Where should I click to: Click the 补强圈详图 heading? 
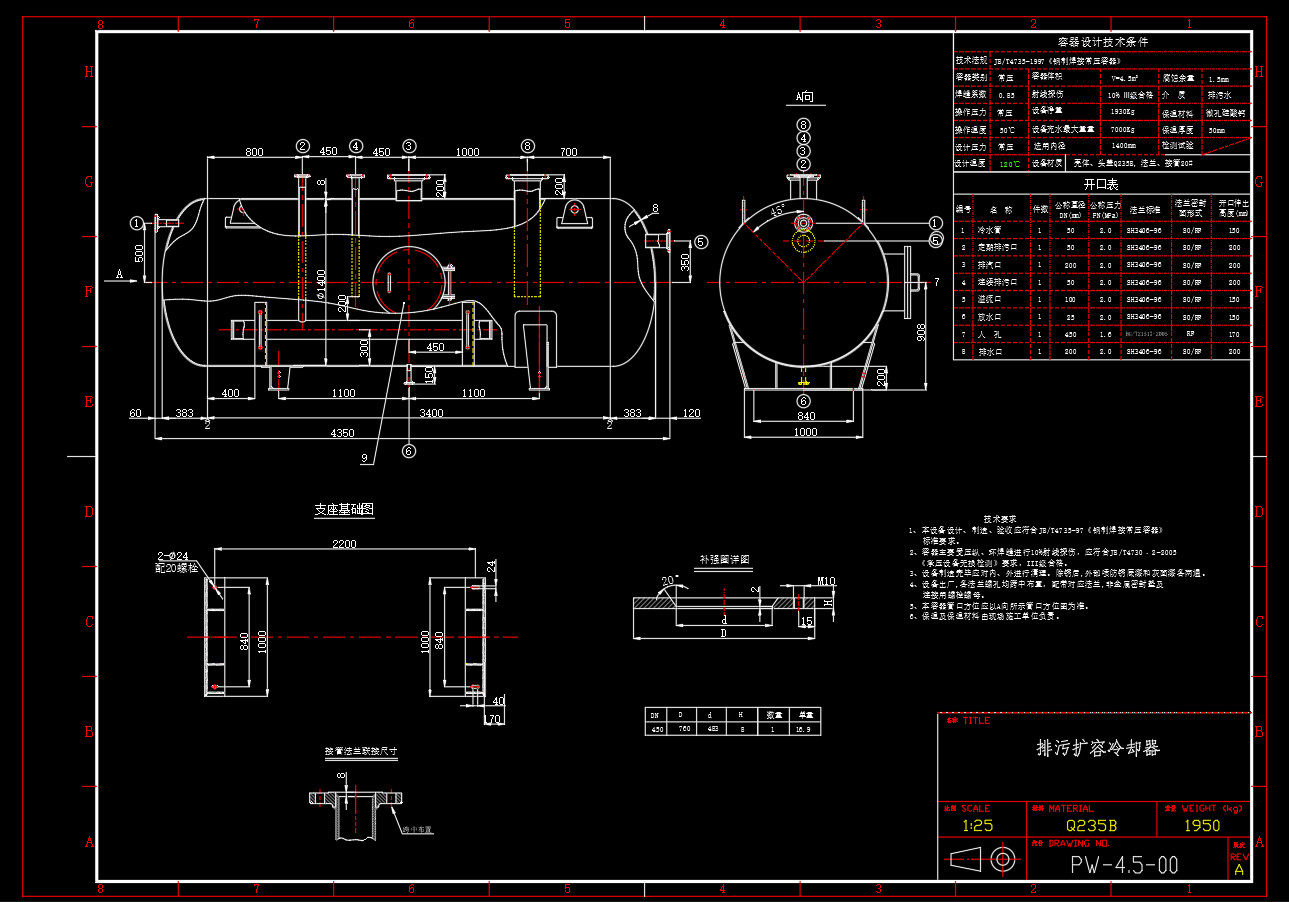tap(724, 559)
